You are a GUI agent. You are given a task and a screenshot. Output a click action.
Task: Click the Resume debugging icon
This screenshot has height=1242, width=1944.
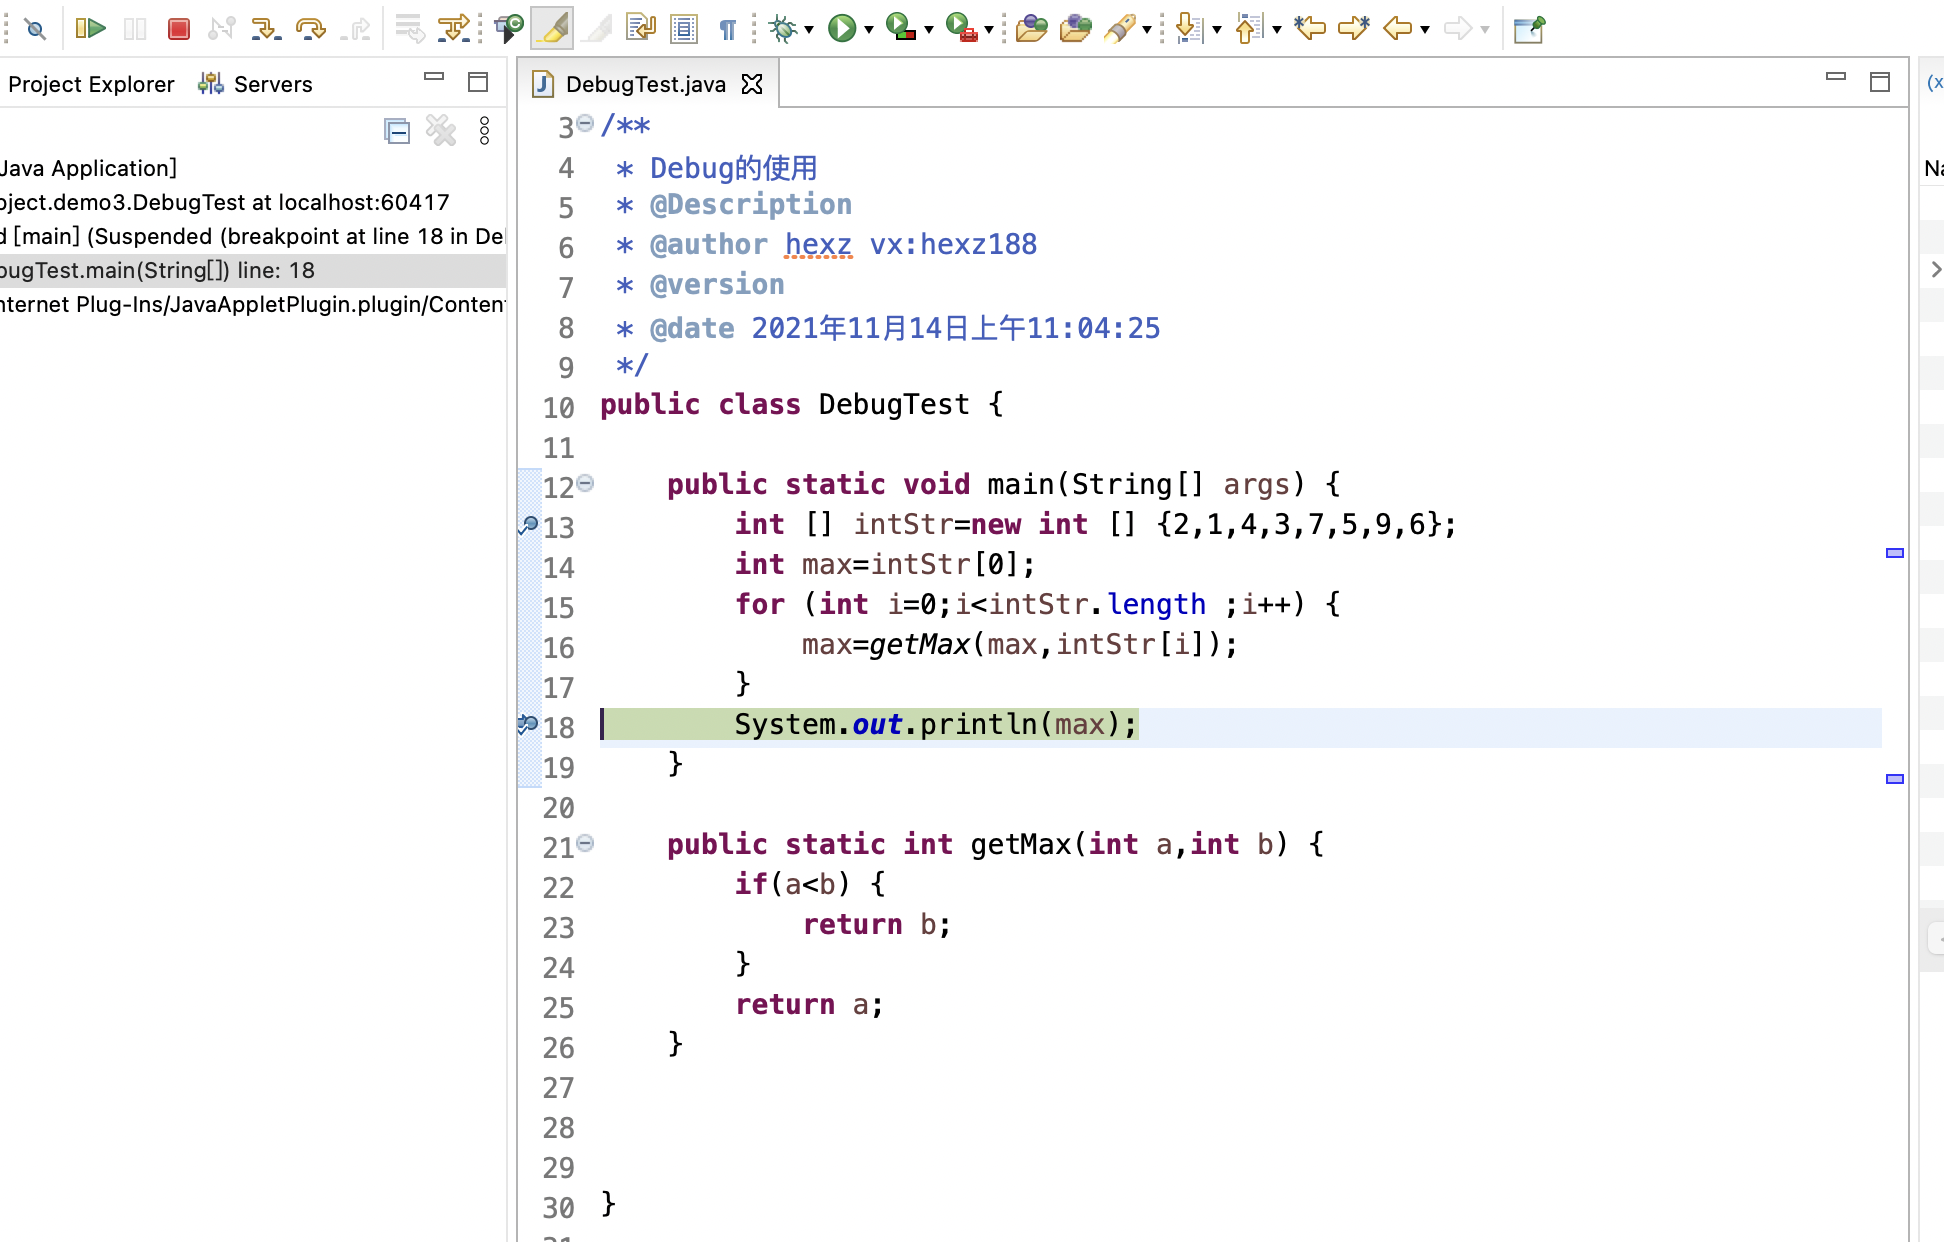[x=90, y=28]
